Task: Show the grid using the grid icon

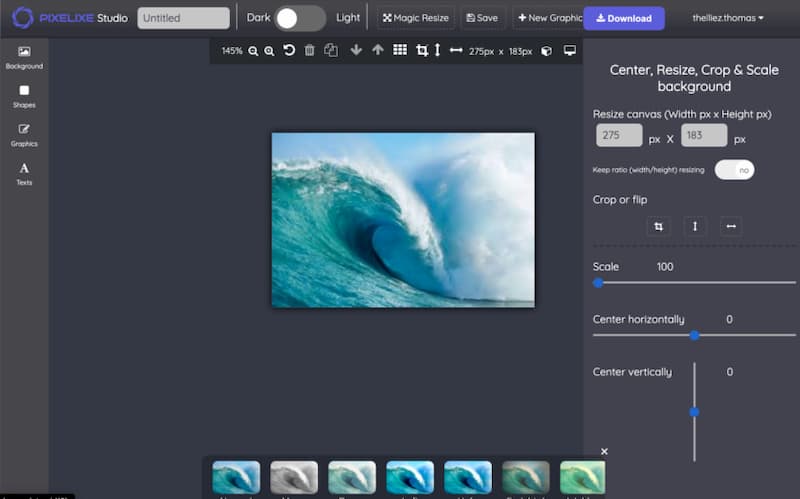Action: [400, 50]
